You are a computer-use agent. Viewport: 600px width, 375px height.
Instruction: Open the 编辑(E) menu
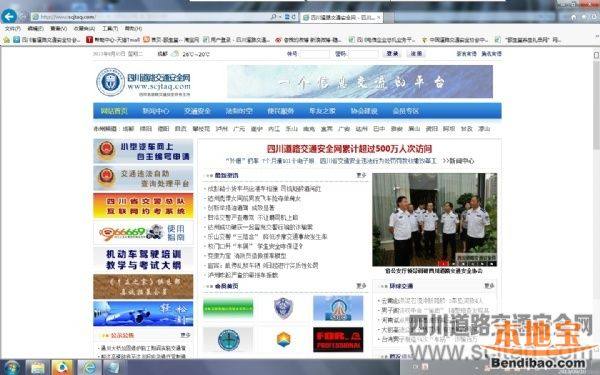35,29
